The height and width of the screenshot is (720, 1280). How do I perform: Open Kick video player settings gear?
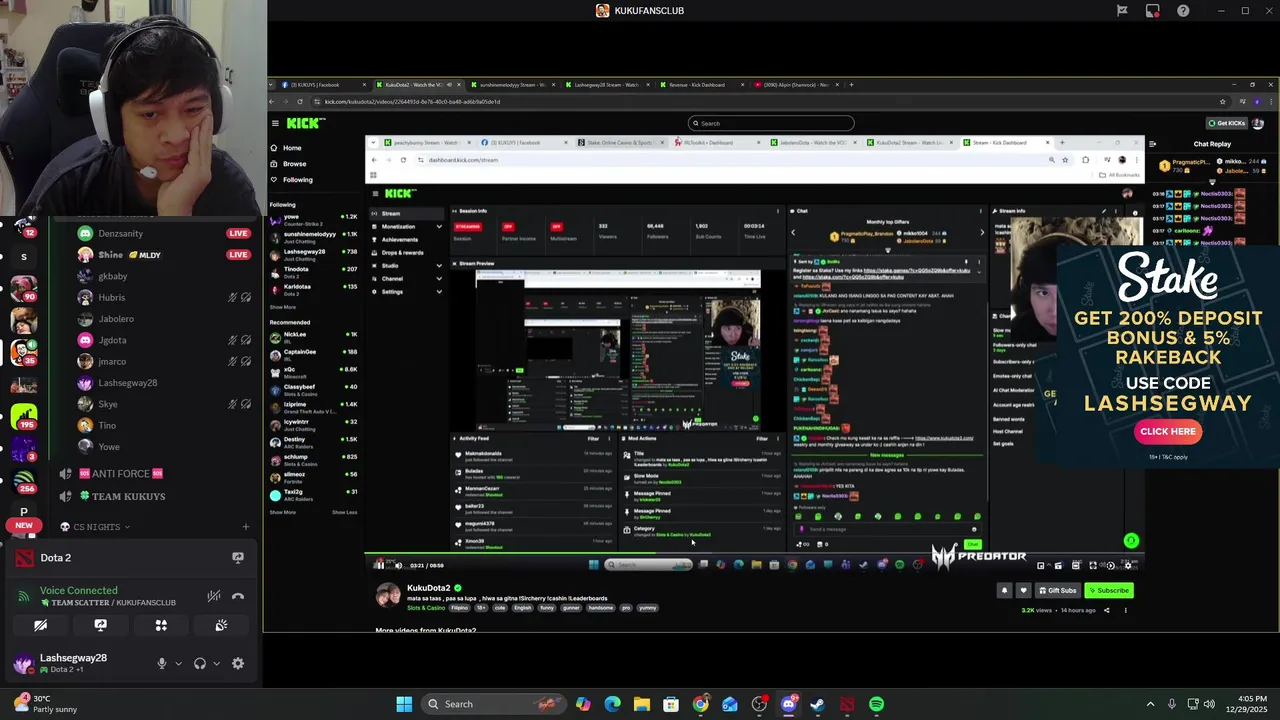point(1129,565)
